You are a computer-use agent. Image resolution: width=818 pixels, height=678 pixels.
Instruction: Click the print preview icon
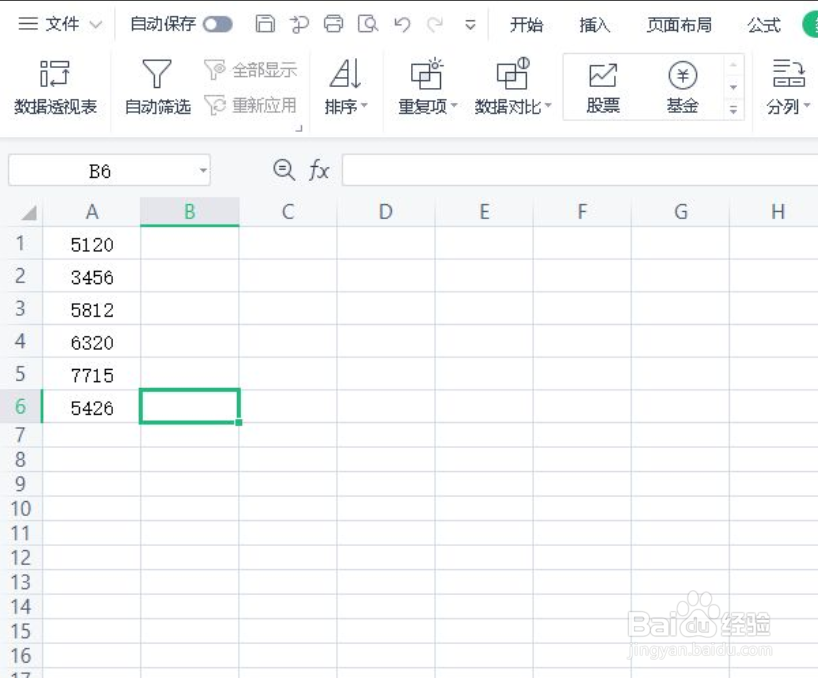coord(368,24)
